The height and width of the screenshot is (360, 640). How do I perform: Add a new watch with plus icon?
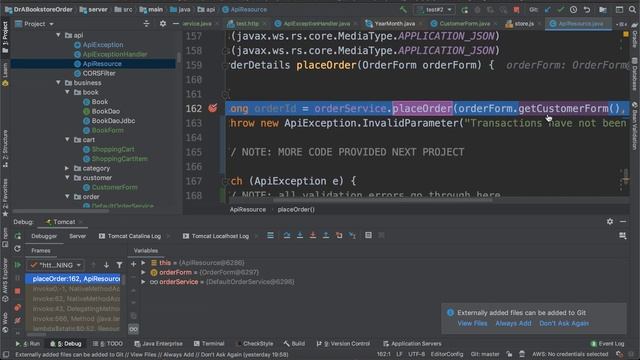pyautogui.click(x=133, y=264)
